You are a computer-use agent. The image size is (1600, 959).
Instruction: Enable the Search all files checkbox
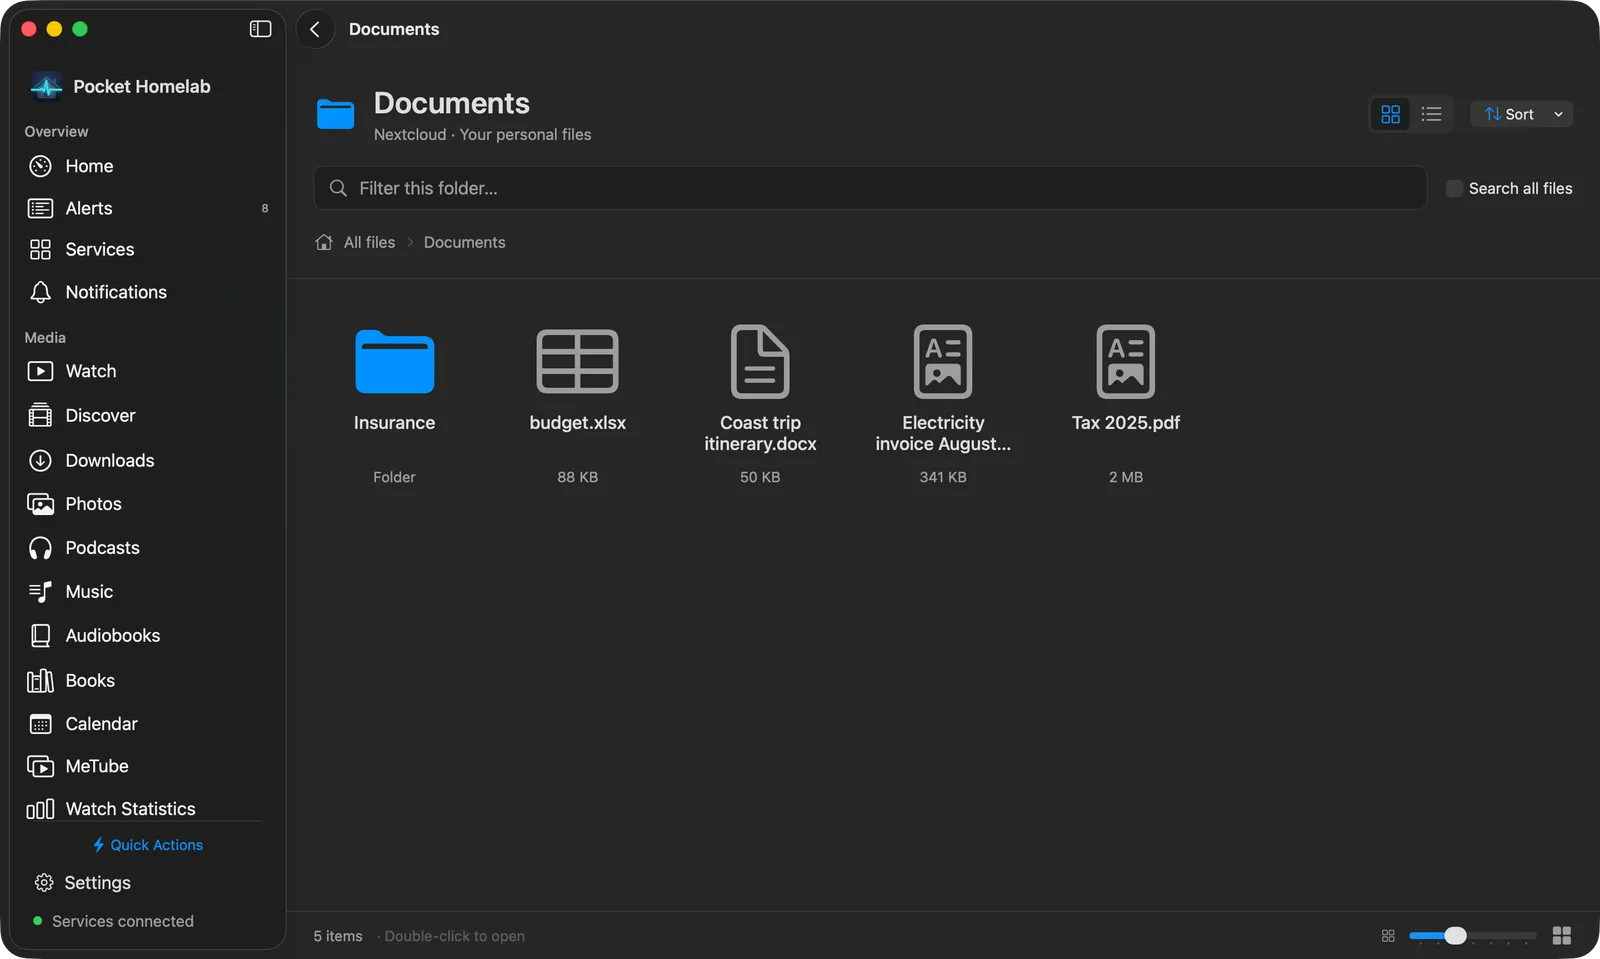1454,188
